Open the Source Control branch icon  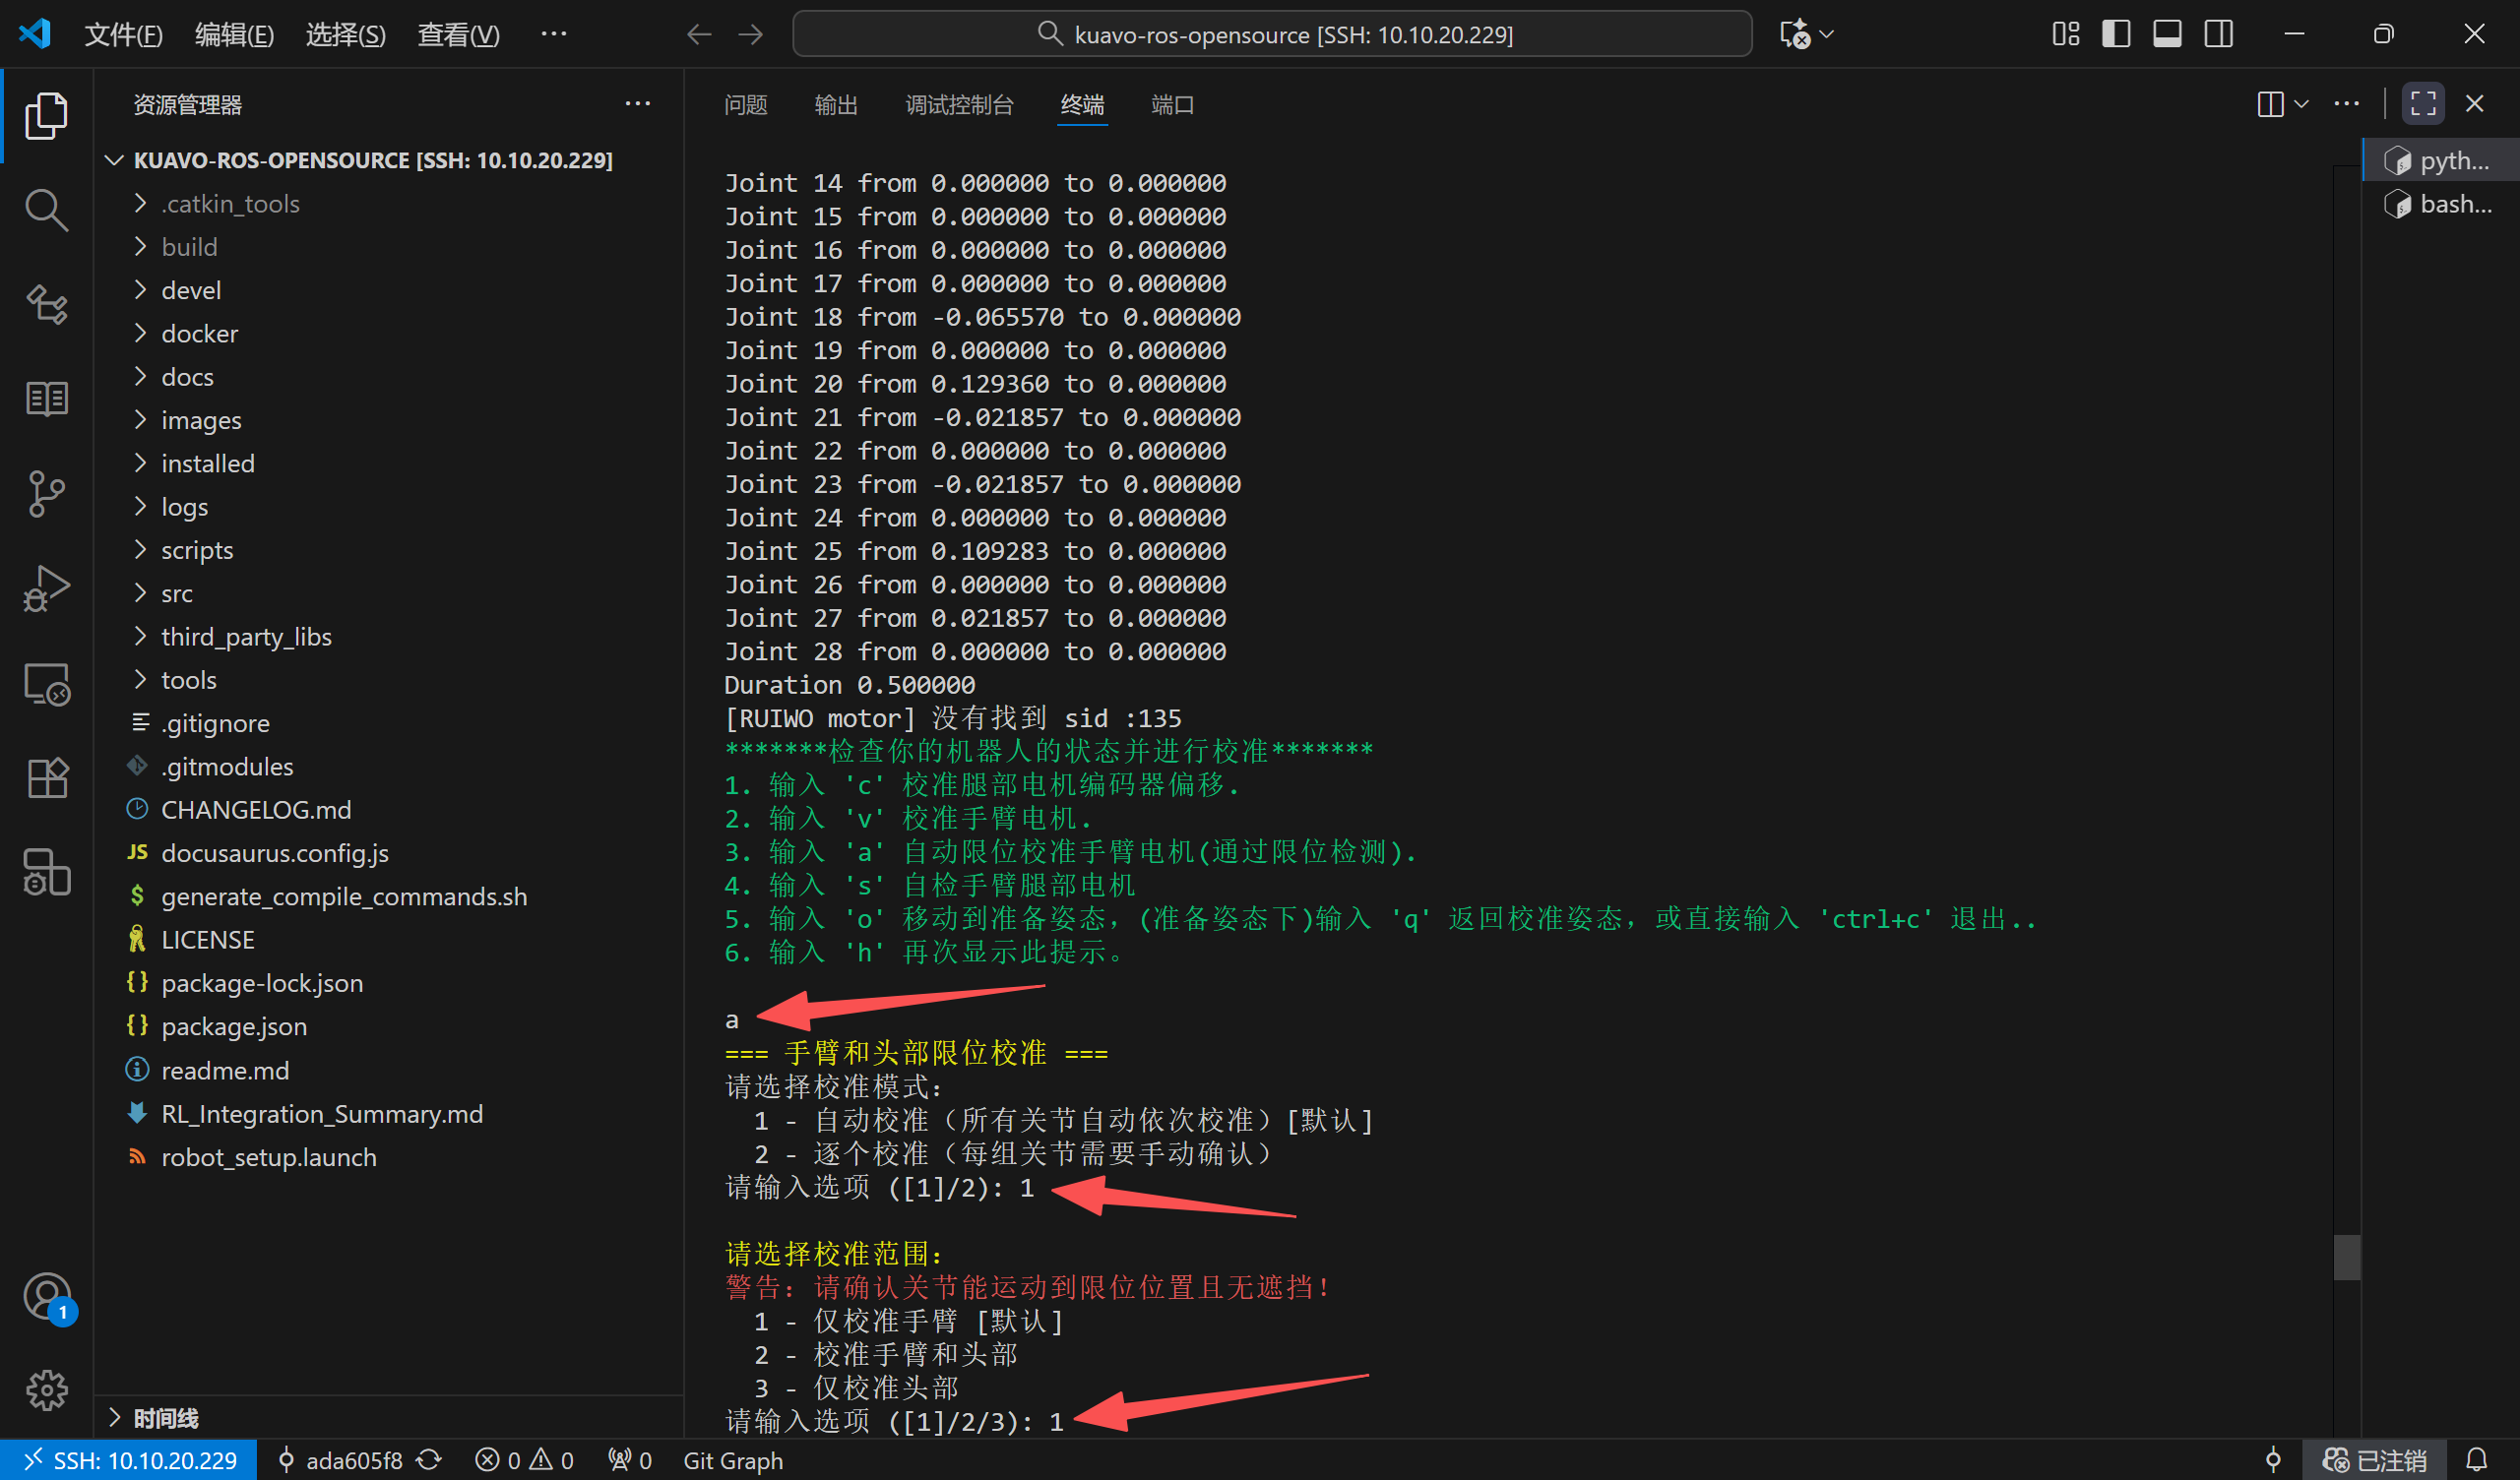[x=46, y=493]
